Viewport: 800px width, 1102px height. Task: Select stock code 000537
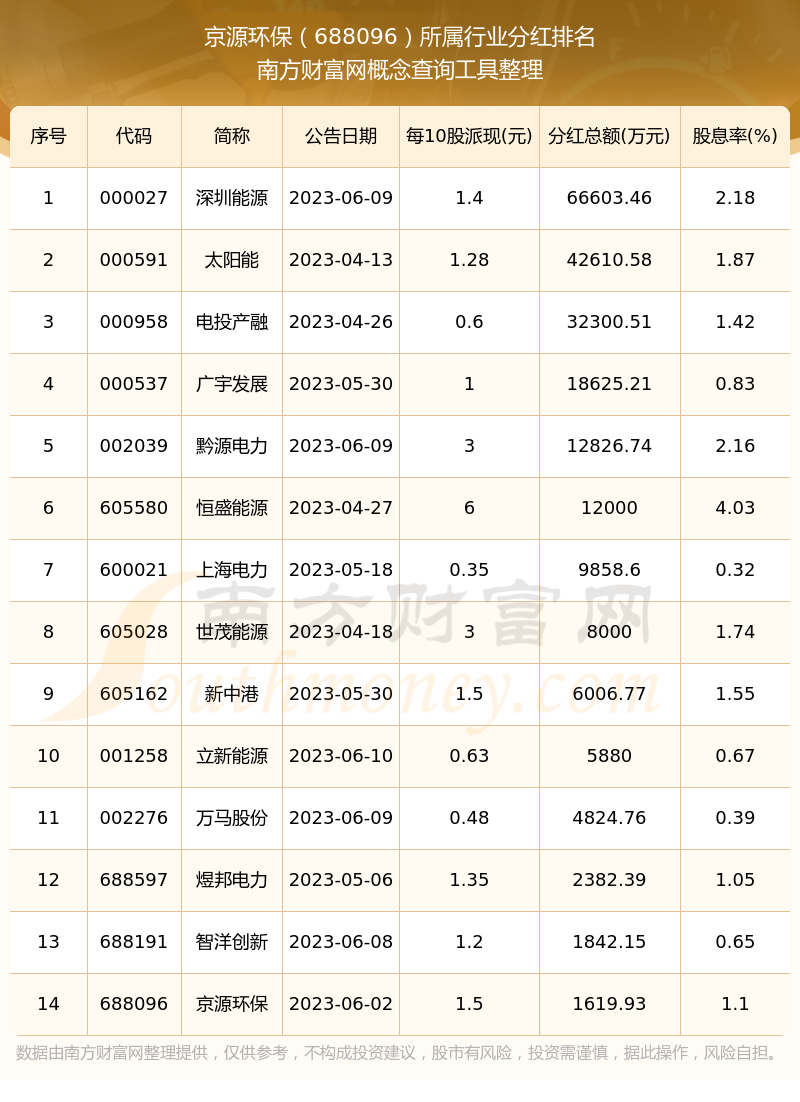click(x=134, y=384)
